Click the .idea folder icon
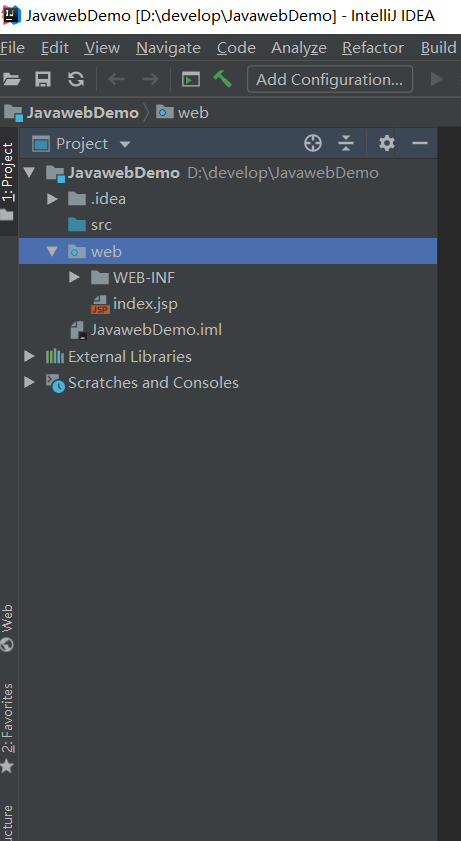Image resolution: width=461 pixels, height=841 pixels. coord(77,199)
